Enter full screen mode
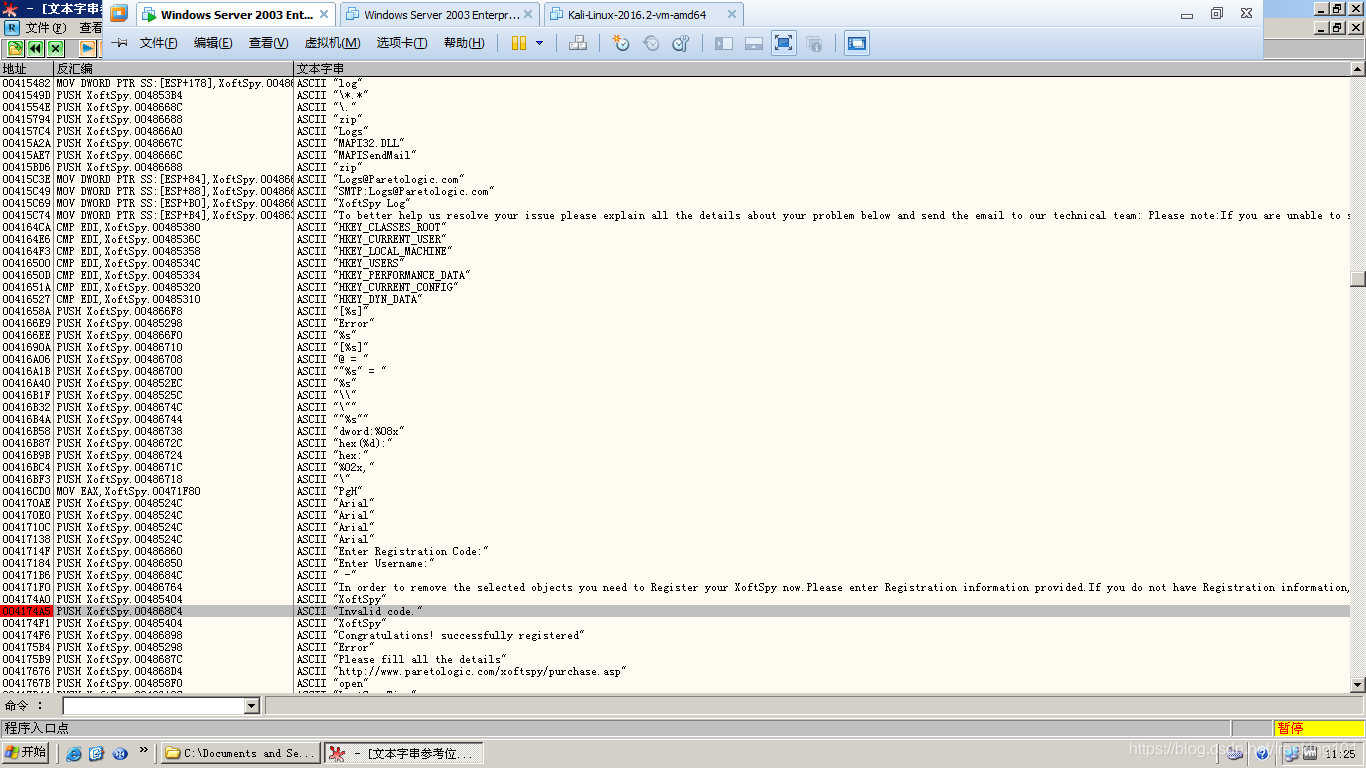 pyautogui.click(x=784, y=43)
